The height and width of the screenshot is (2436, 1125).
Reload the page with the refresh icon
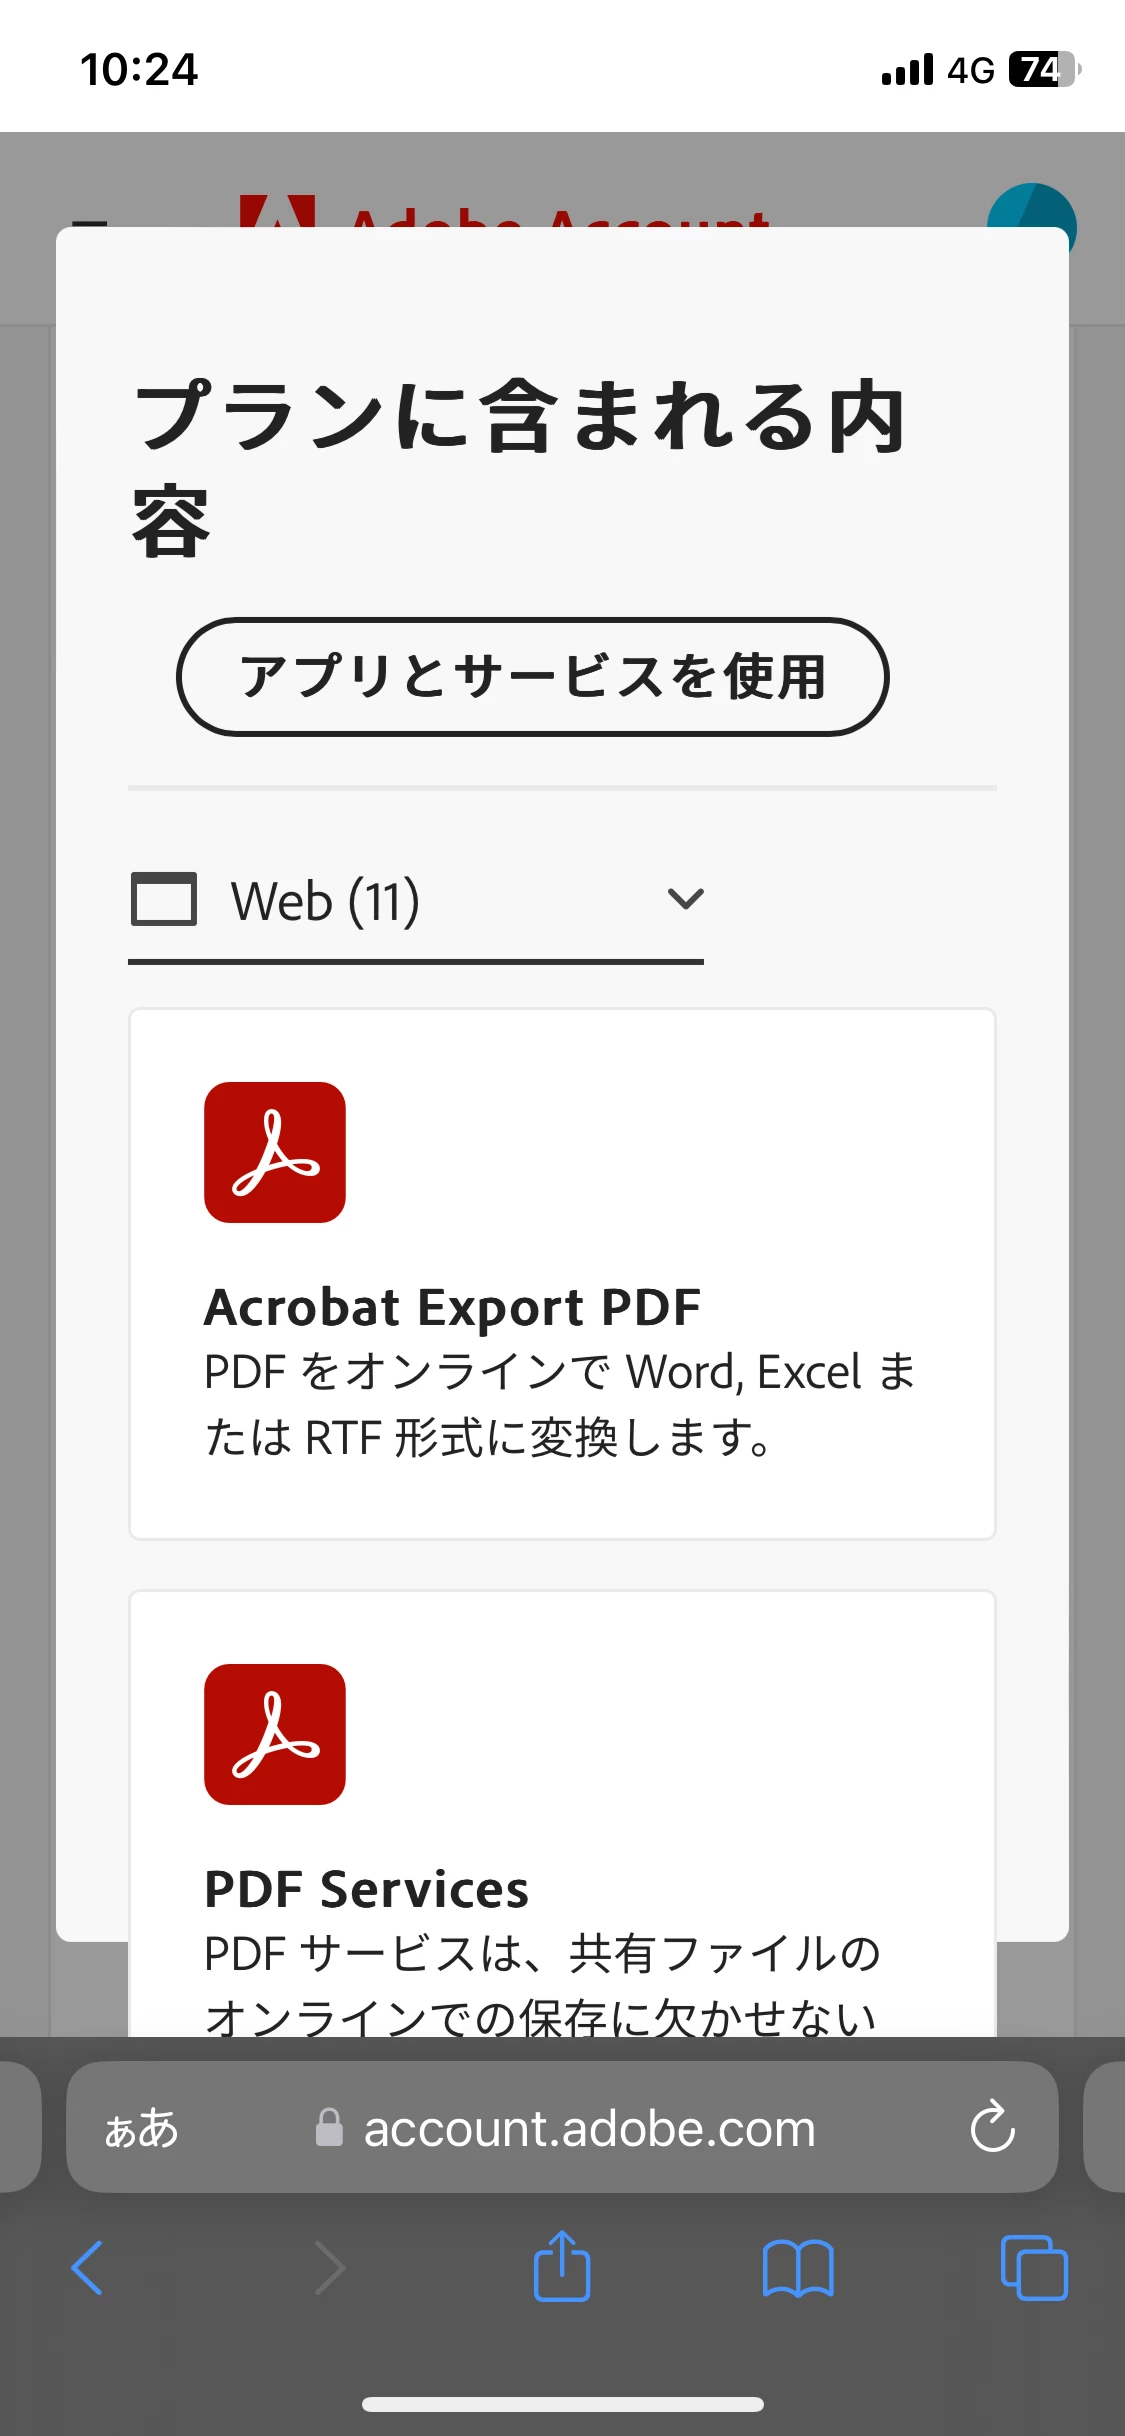pos(992,2126)
